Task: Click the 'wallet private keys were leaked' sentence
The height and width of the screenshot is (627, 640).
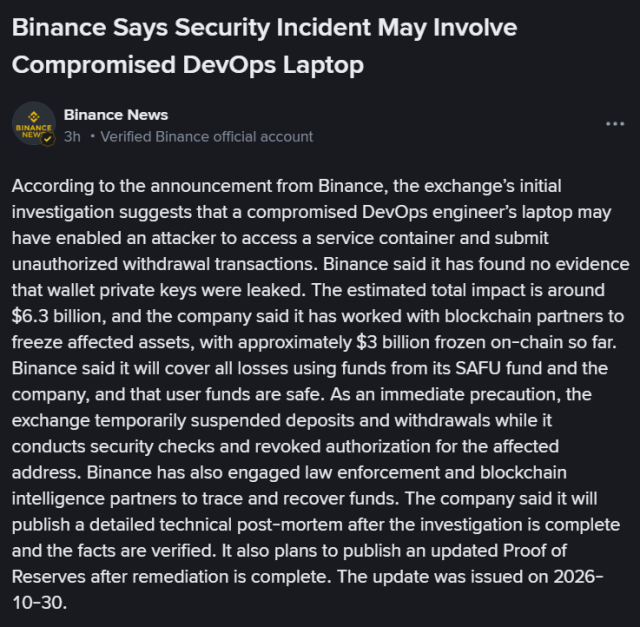Action: (176, 290)
